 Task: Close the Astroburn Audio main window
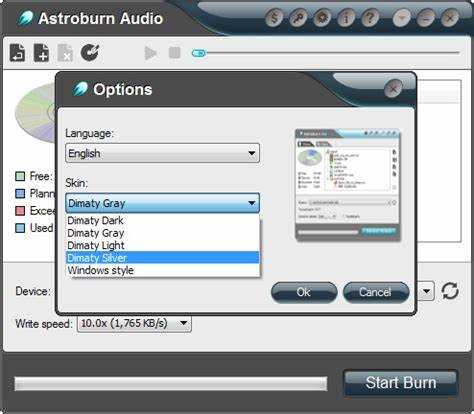(450, 18)
